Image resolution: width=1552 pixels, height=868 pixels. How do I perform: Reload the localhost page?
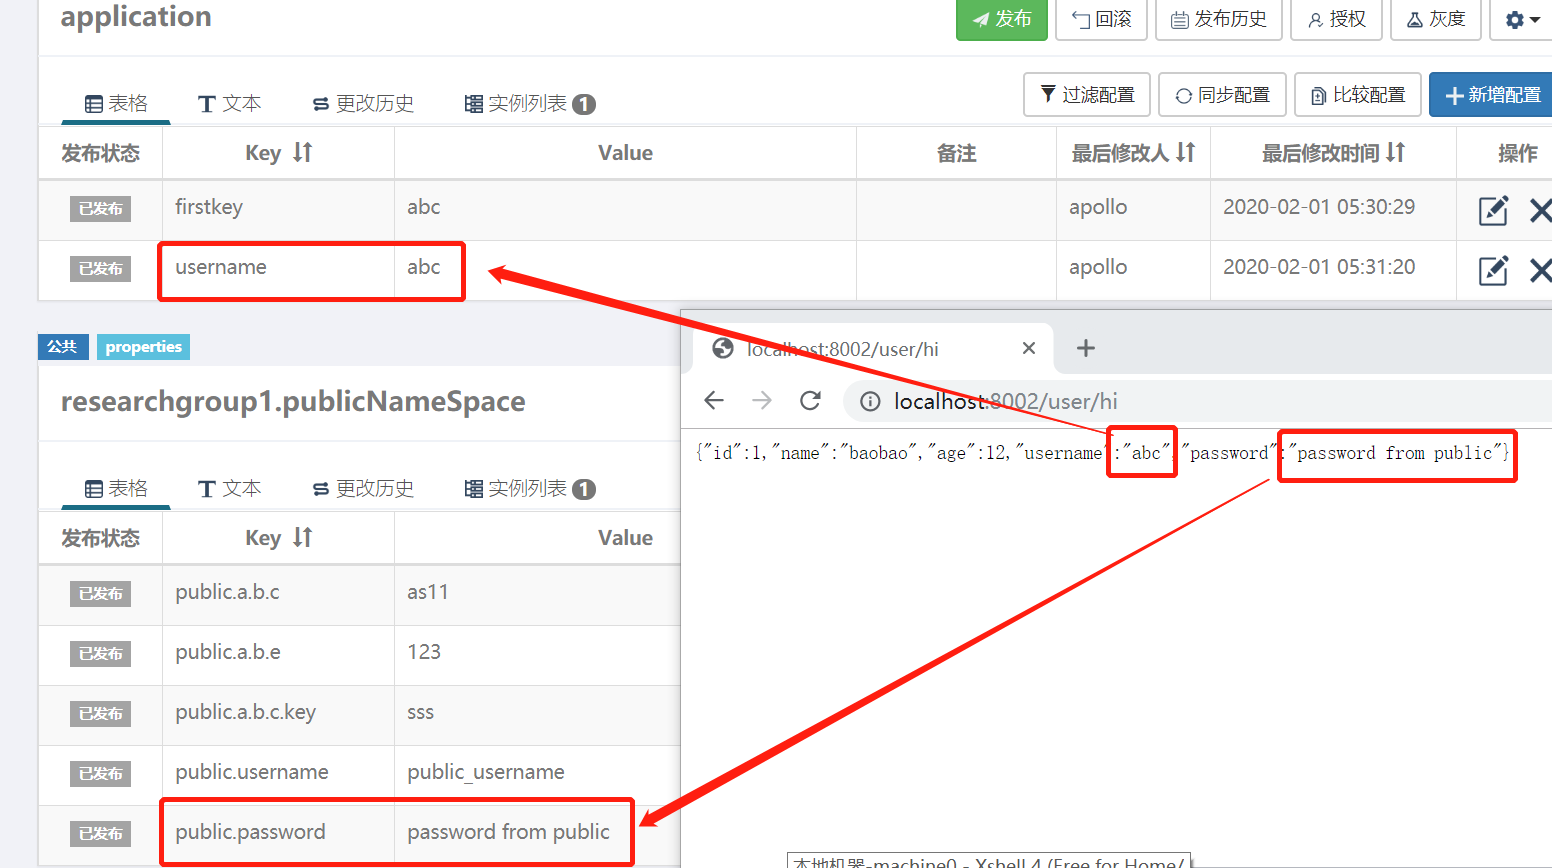pos(810,401)
